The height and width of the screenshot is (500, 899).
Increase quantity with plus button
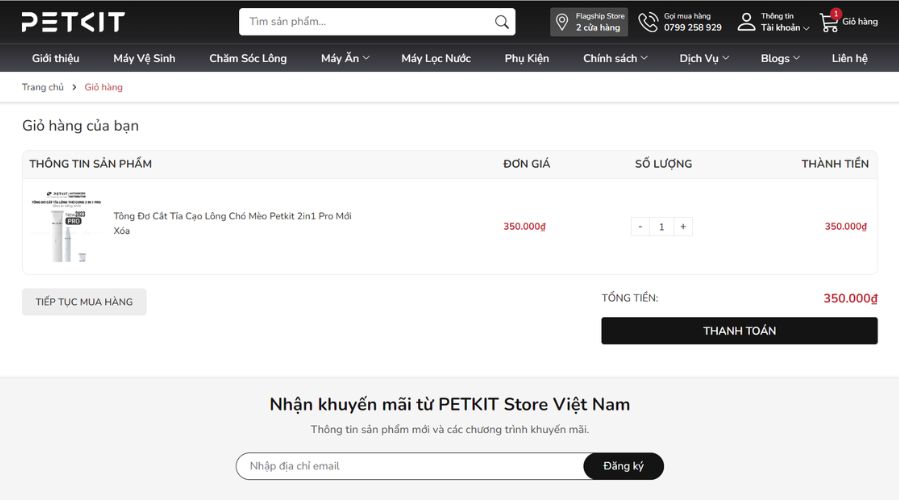tap(683, 227)
